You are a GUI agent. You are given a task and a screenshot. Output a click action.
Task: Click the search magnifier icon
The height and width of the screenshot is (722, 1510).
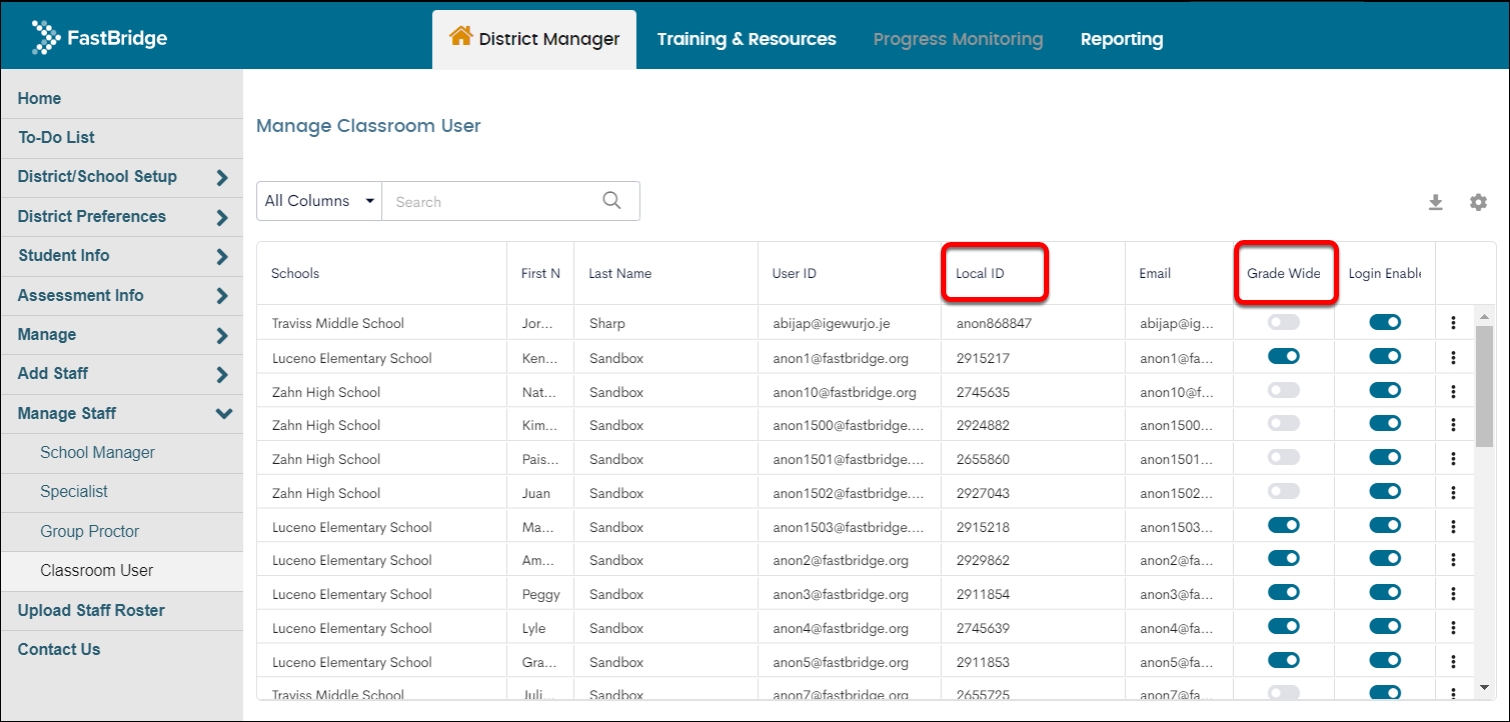pyautogui.click(x=612, y=200)
